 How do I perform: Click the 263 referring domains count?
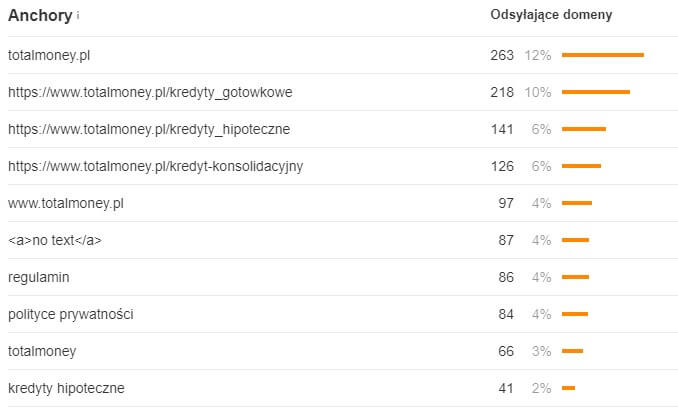[501, 55]
